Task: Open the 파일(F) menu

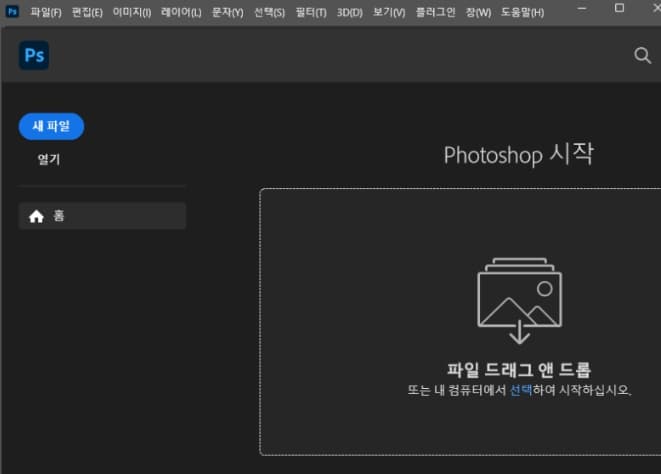Action: click(46, 12)
